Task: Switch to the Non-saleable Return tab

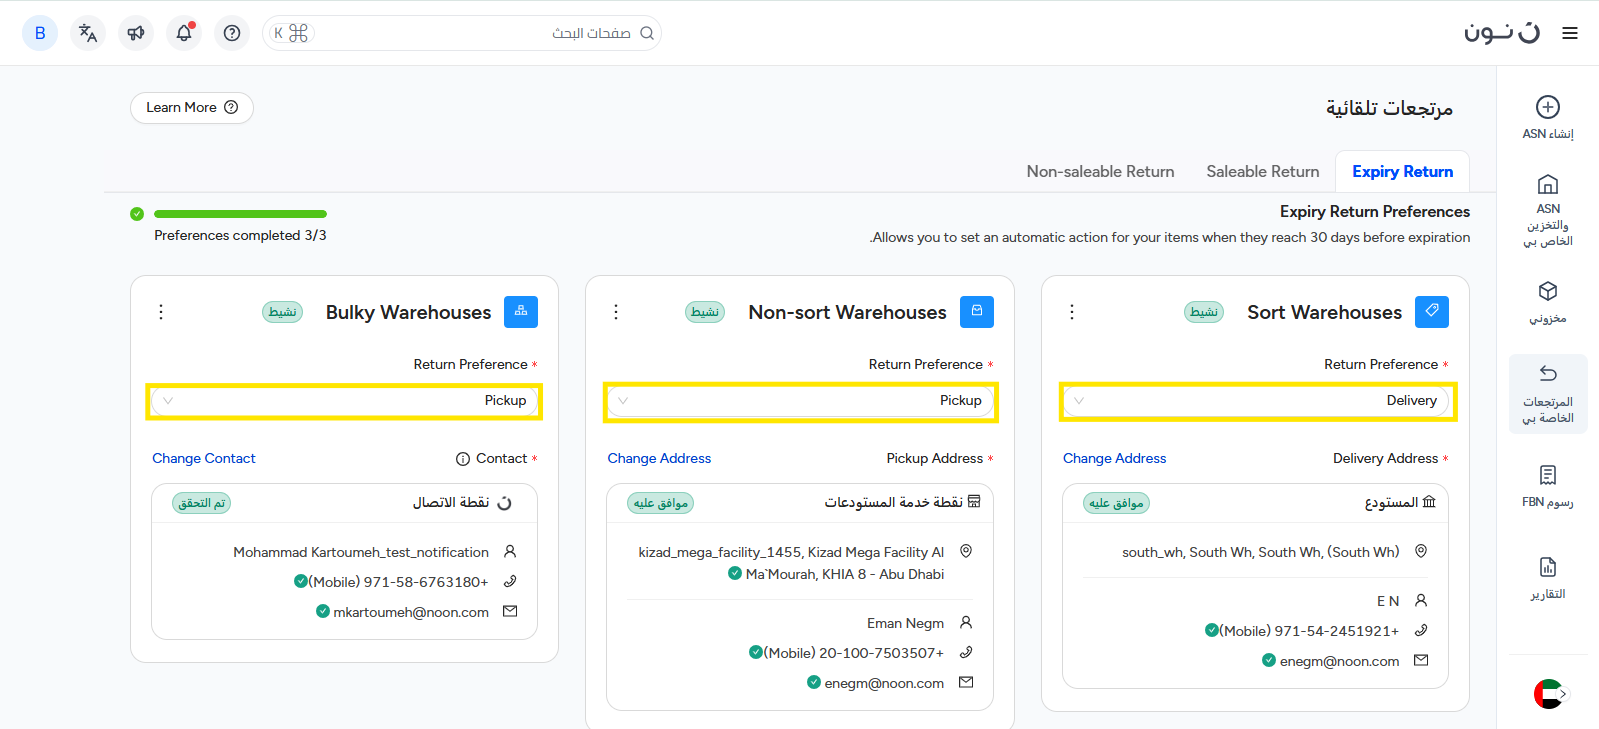Action: coord(1100,172)
